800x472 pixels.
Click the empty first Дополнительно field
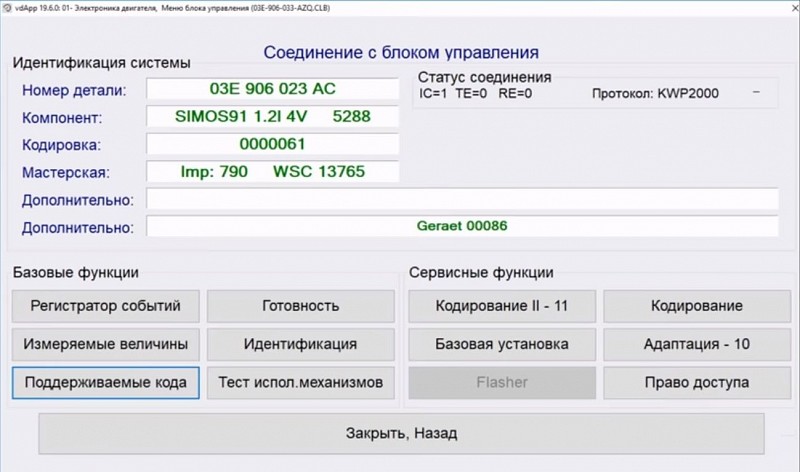point(462,199)
